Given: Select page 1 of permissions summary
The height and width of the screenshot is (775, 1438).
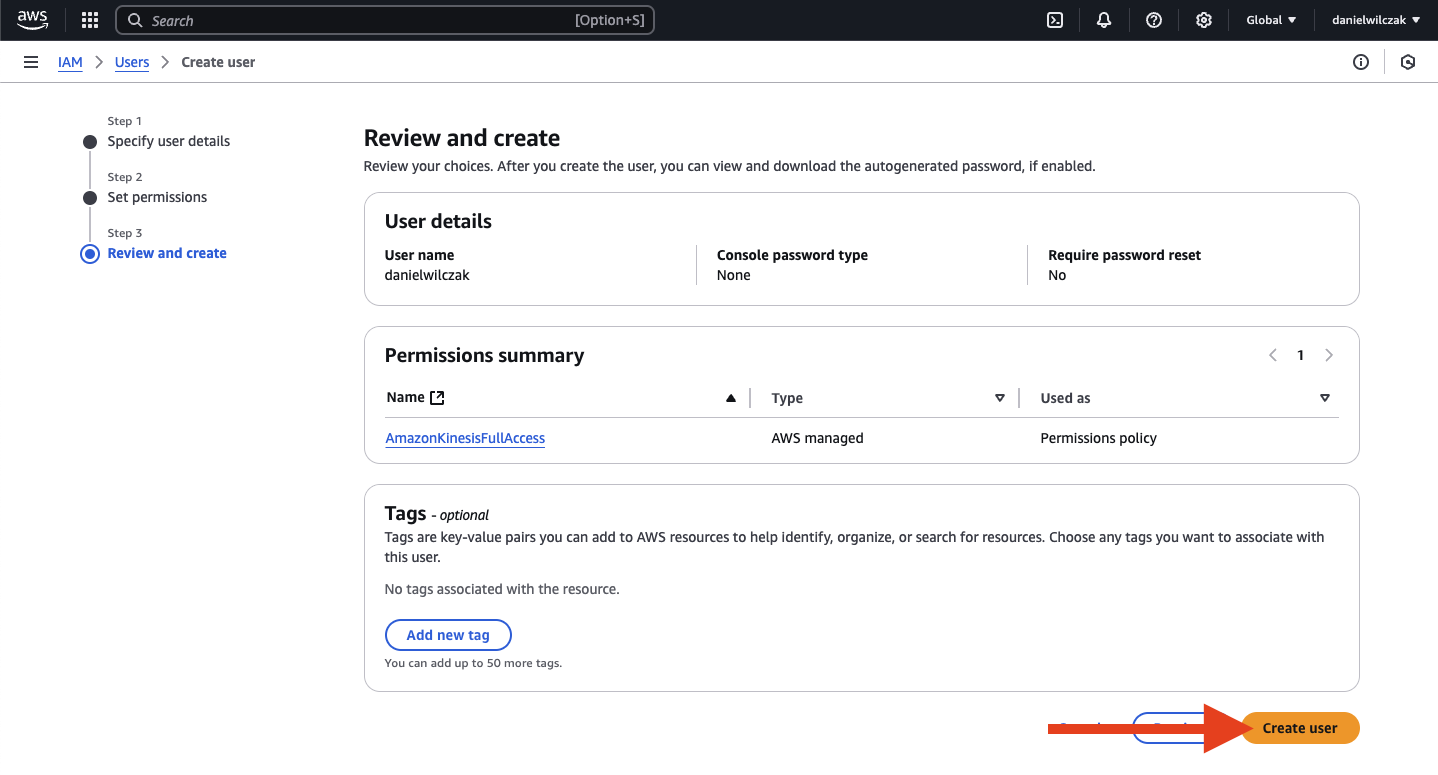Looking at the screenshot, I should point(1301,355).
